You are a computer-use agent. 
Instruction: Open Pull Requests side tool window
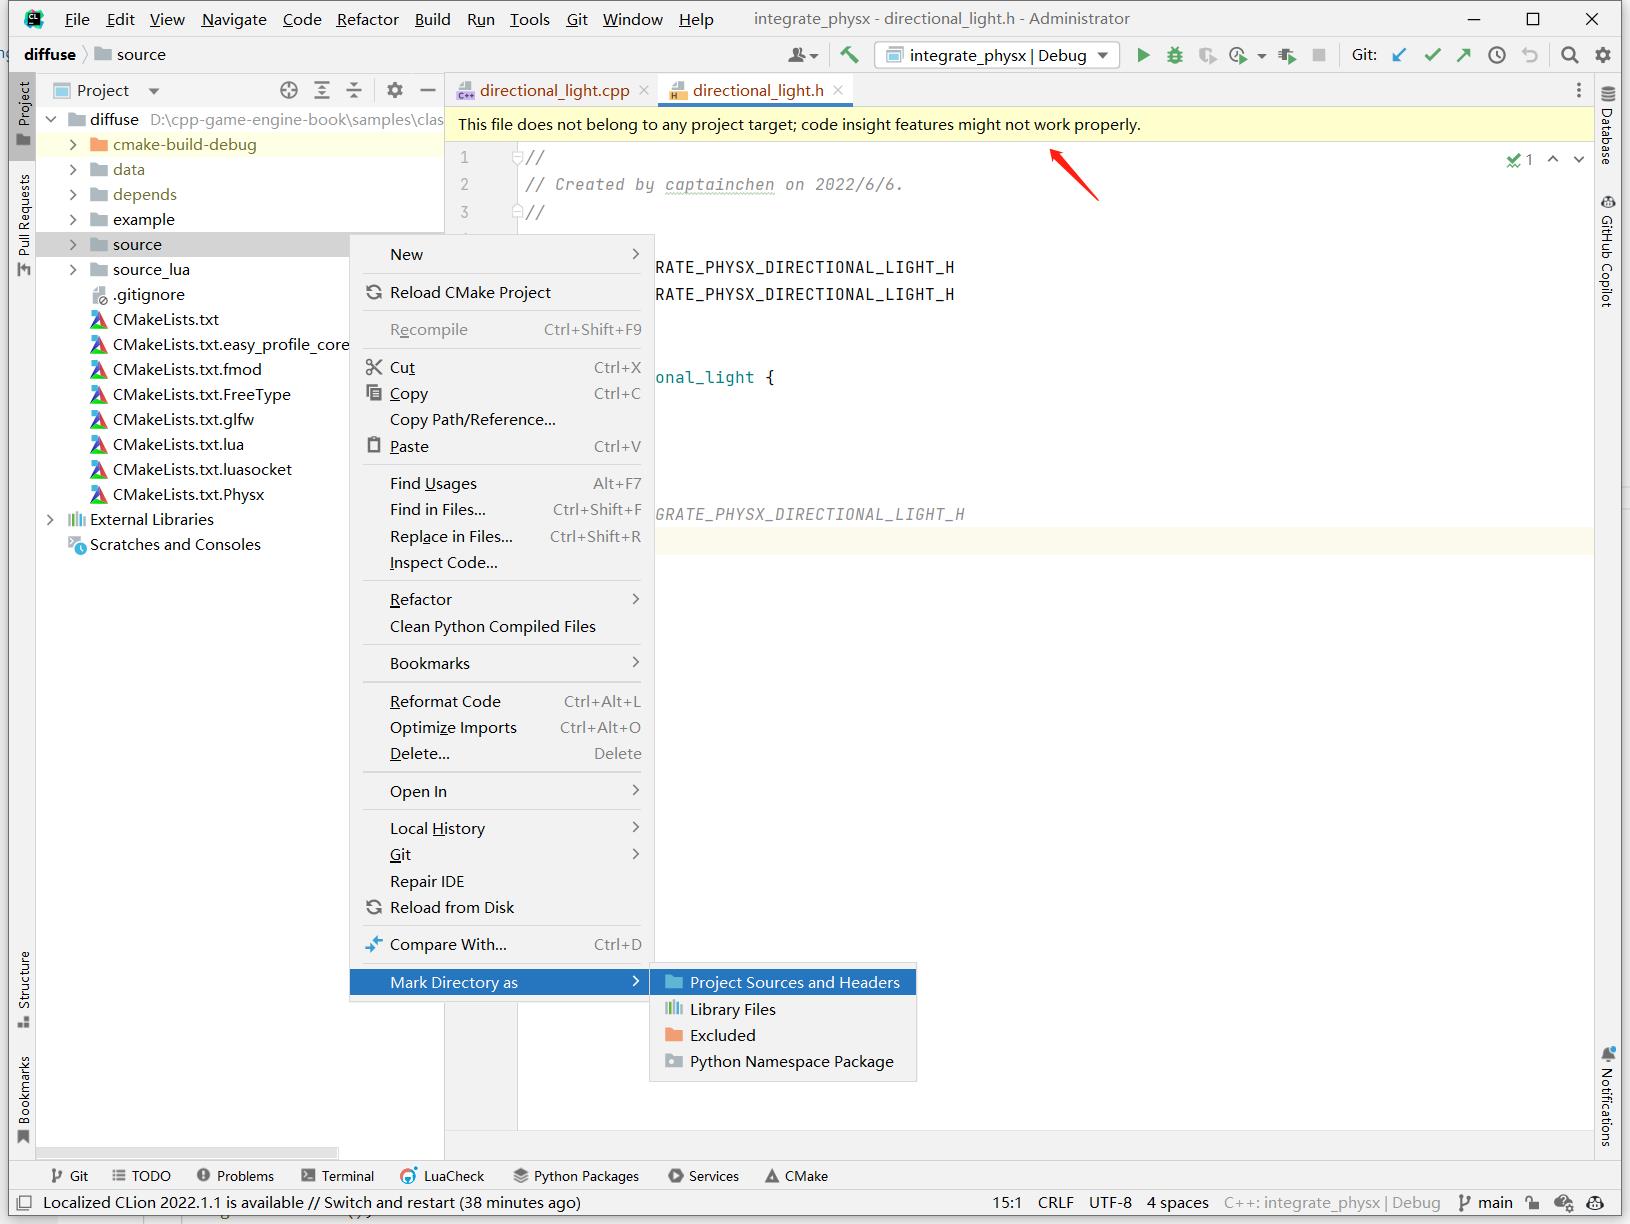24,224
